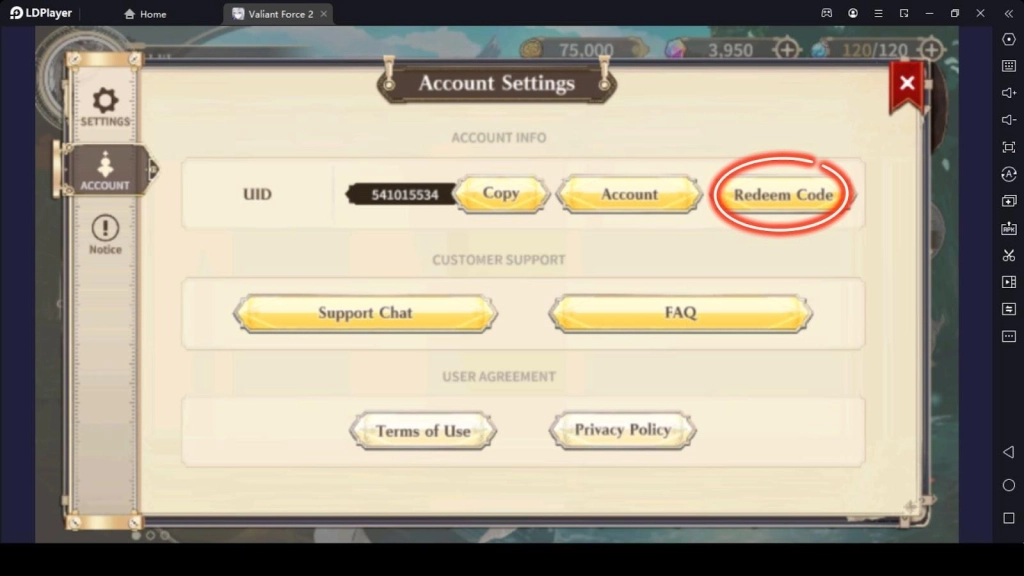Copy the UID with Copy button
This screenshot has width=1024, height=576.
pyautogui.click(x=501, y=193)
